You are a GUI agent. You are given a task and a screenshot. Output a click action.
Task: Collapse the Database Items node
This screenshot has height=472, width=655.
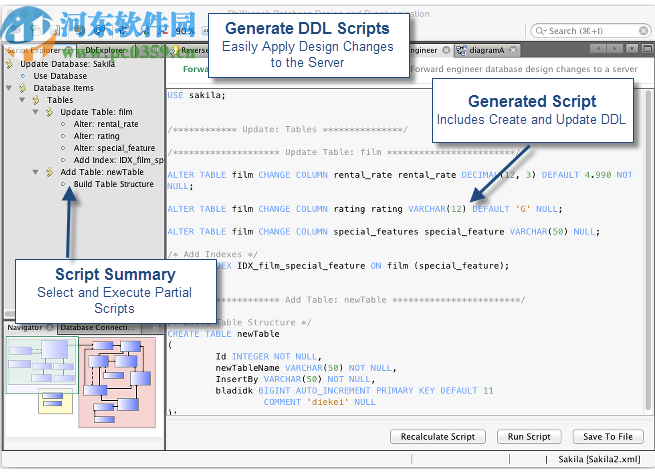coord(8,88)
